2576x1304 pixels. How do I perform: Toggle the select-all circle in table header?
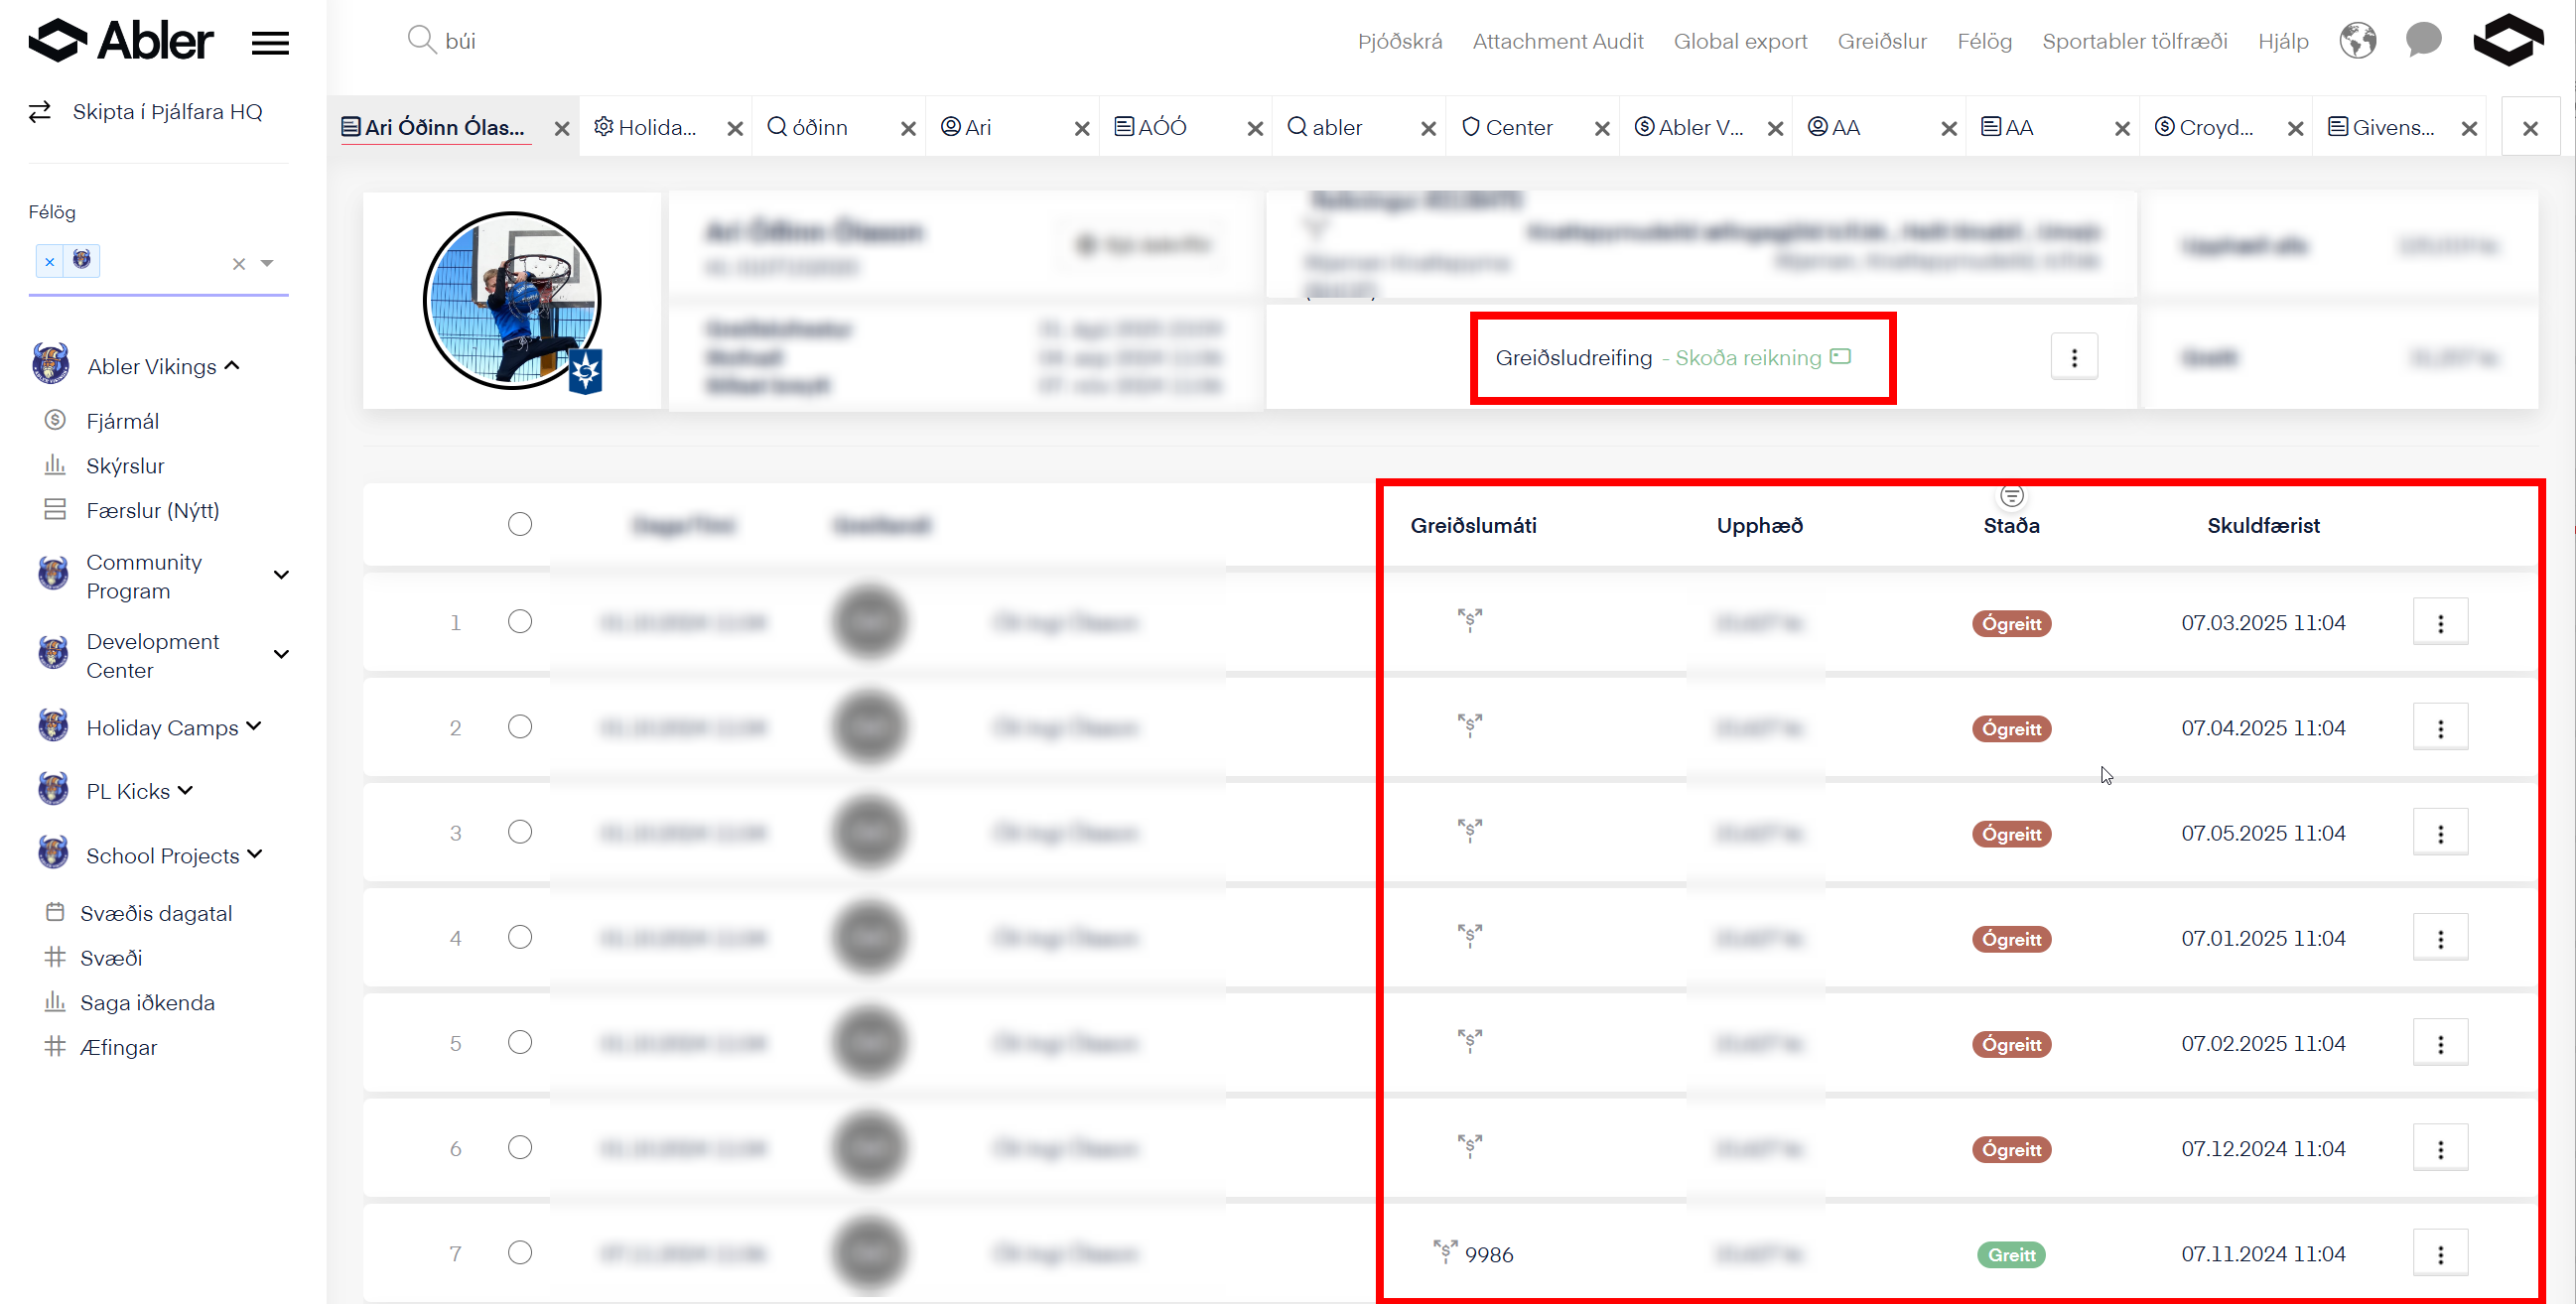click(x=520, y=524)
